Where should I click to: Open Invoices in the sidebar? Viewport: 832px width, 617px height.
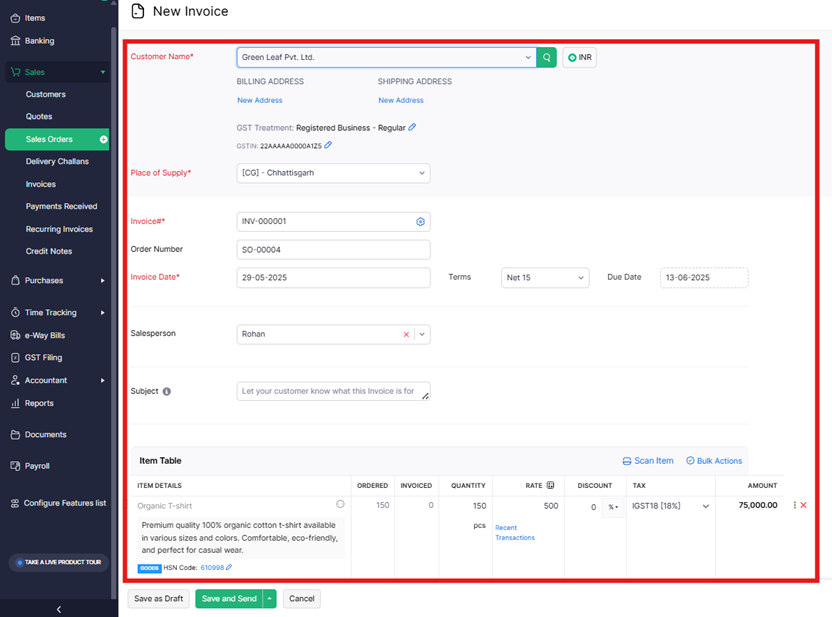pos(41,184)
